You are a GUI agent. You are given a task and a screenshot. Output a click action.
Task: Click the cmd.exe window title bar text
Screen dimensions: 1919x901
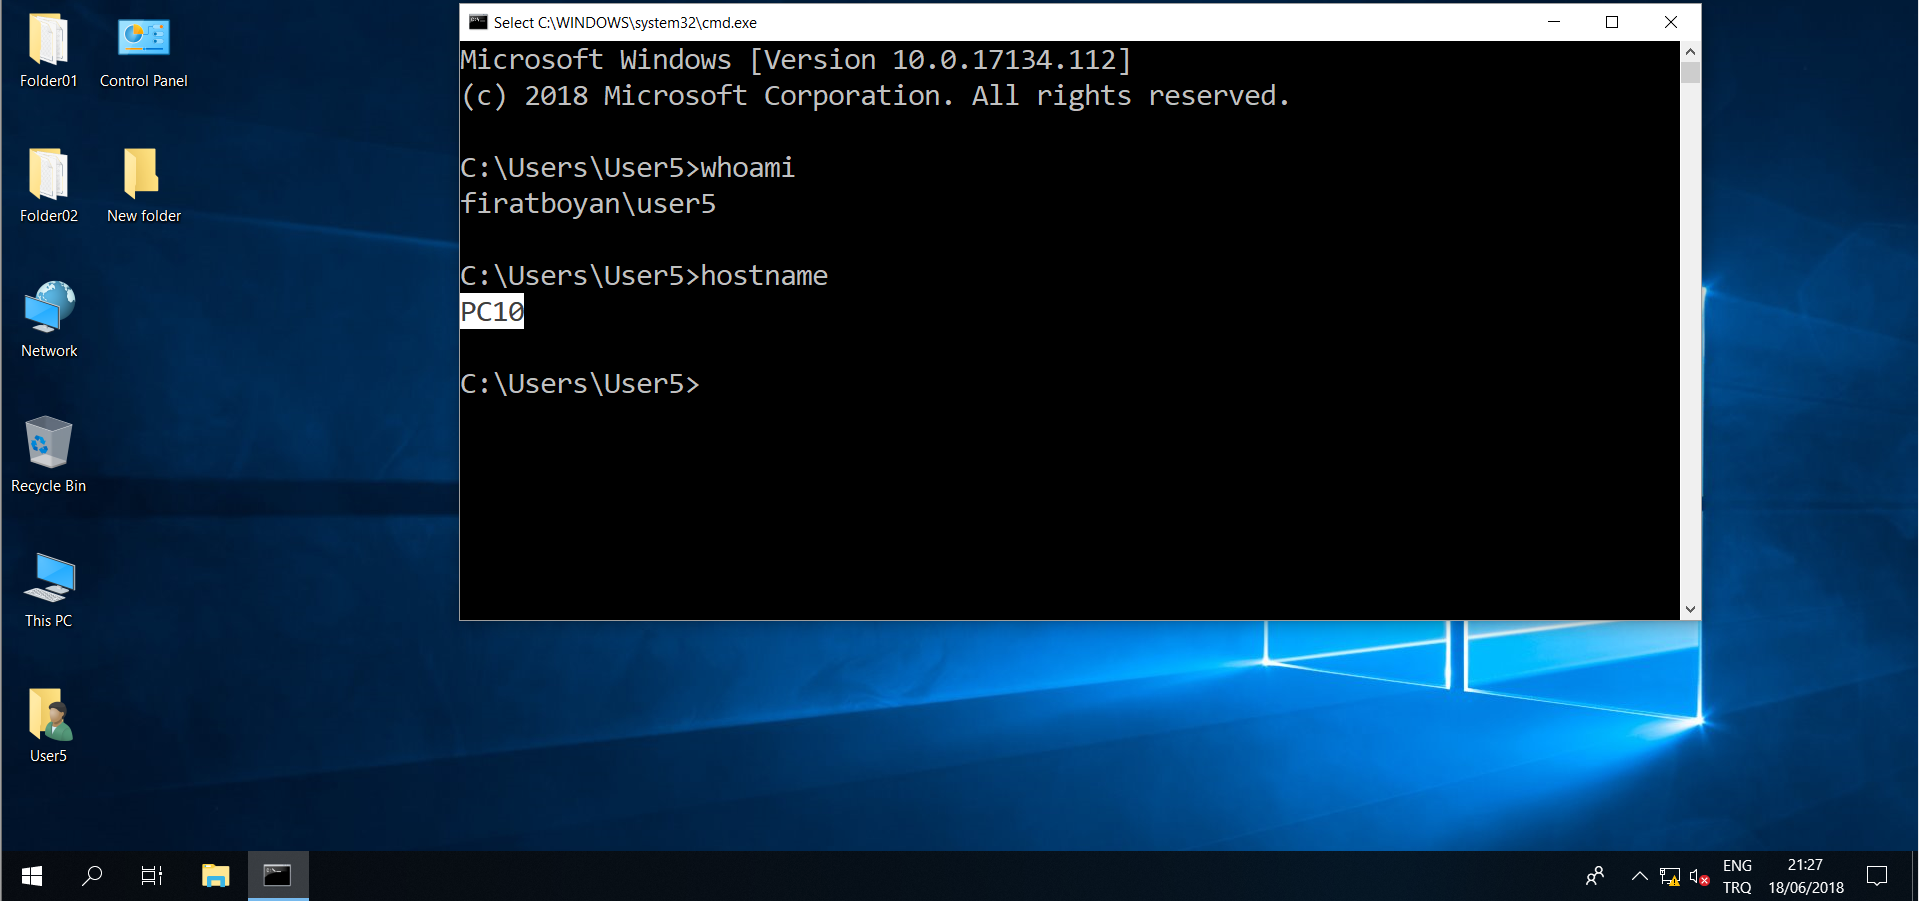click(625, 22)
